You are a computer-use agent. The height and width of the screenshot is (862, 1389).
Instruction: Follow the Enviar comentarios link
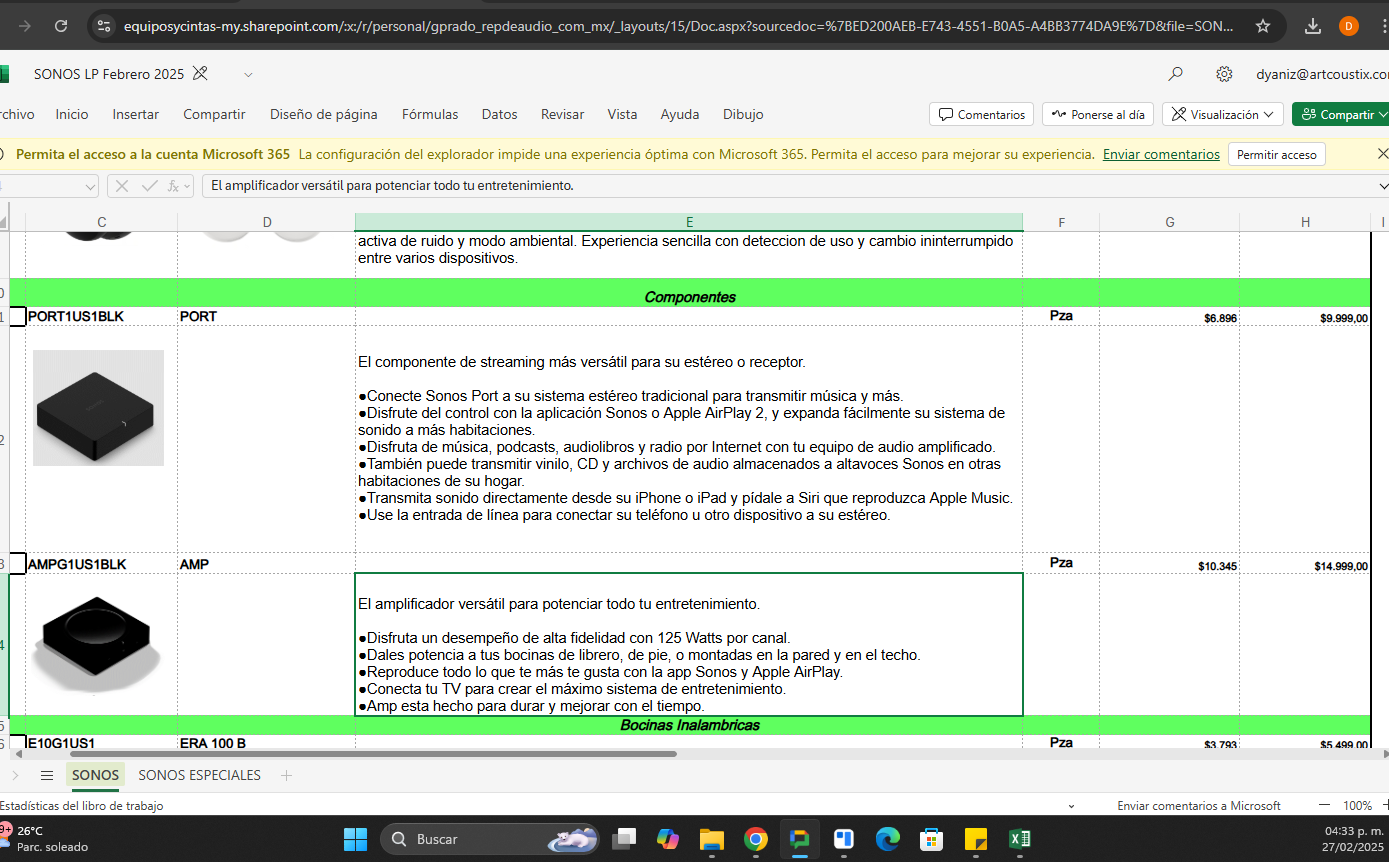1161,154
